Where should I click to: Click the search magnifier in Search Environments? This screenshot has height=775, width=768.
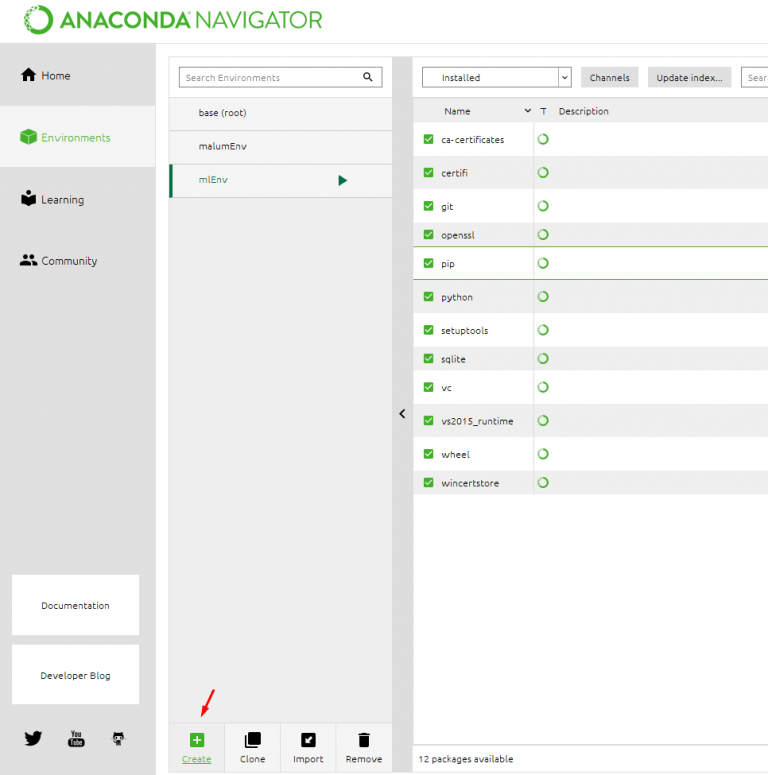pos(368,77)
